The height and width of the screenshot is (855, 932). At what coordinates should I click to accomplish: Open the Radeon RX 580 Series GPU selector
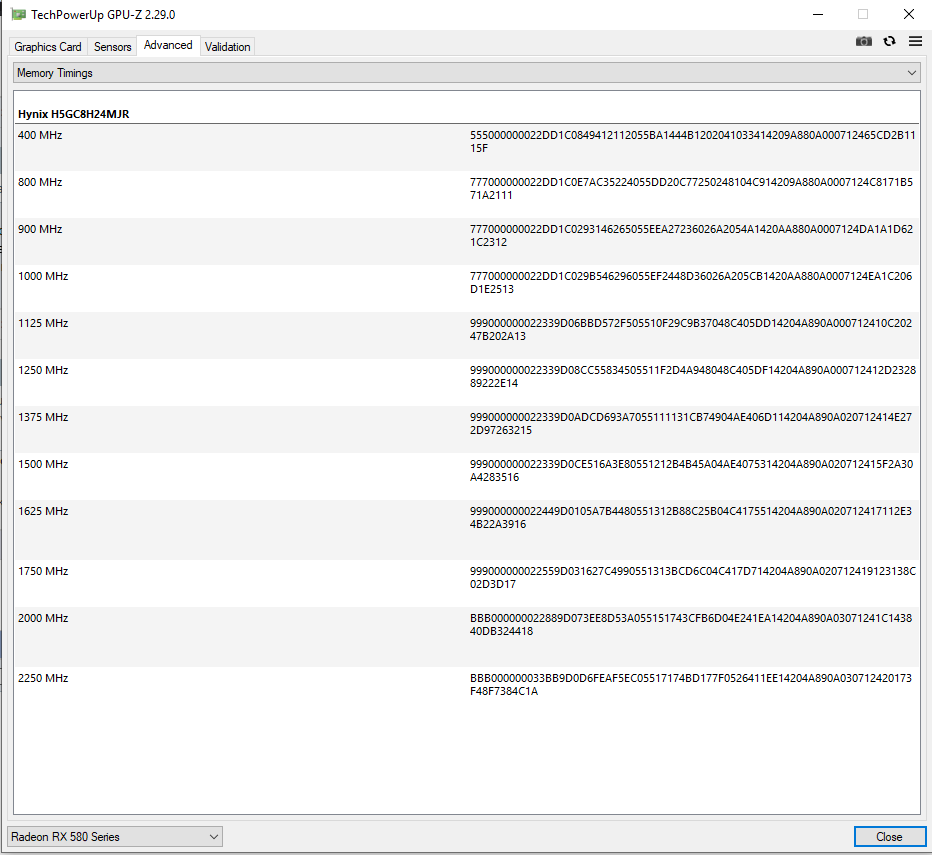point(115,837)
